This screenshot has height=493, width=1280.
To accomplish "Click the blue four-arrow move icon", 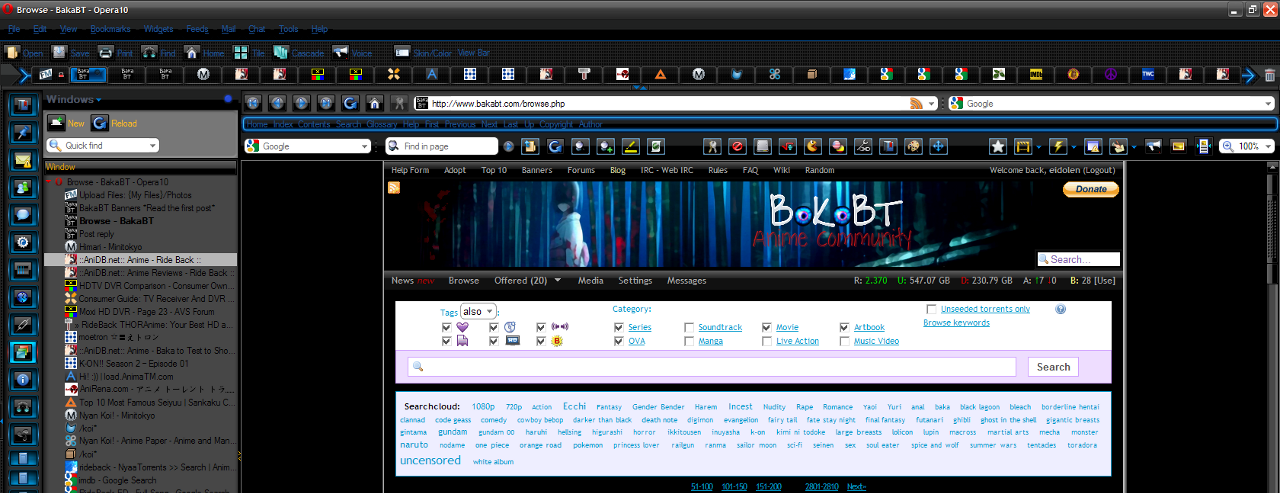I will (x=938, y=146).
